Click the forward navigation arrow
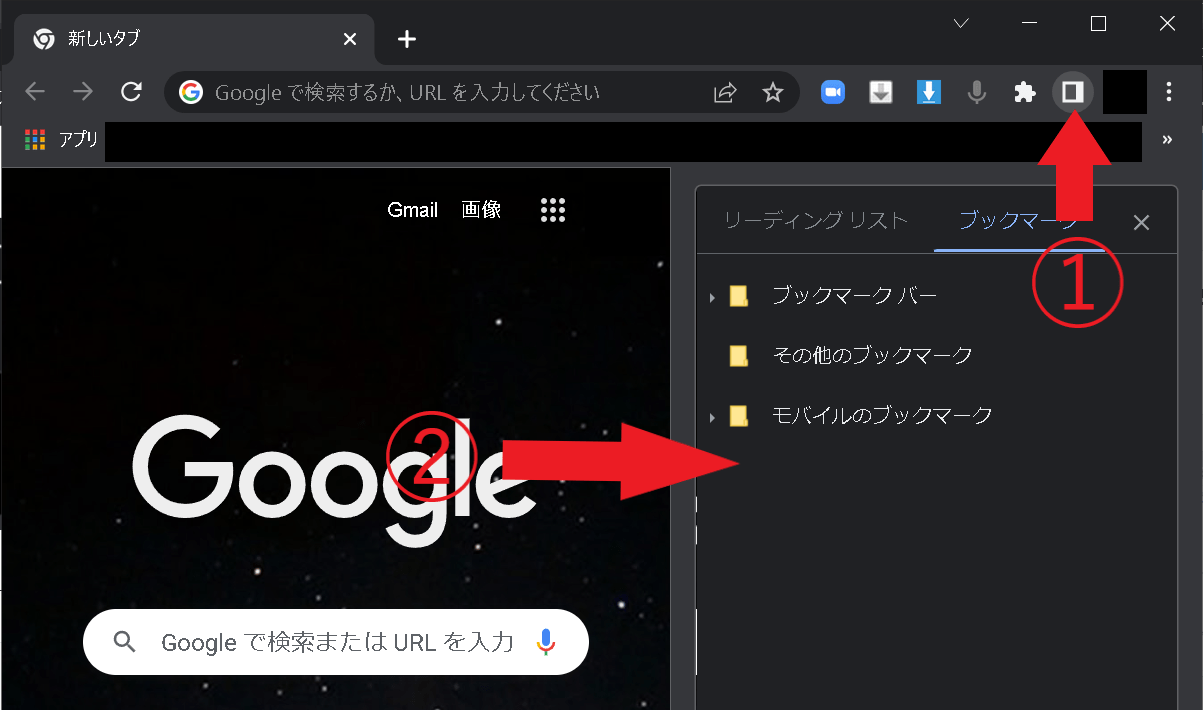1203x710 pixels. [83, 92]
